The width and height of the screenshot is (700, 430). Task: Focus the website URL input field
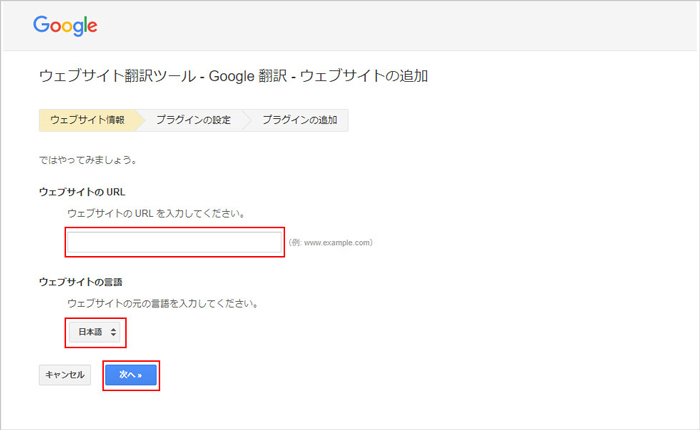point(175,242)
